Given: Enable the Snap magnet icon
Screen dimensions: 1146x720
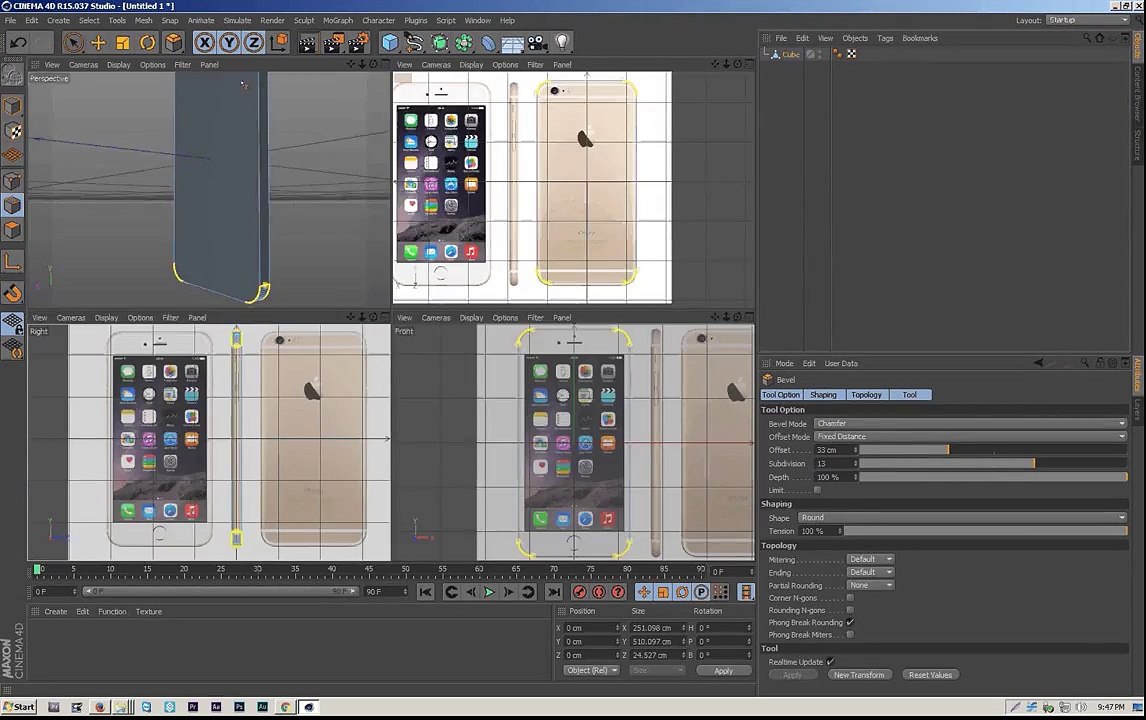Looking at the screenshot, I should 12,293.
